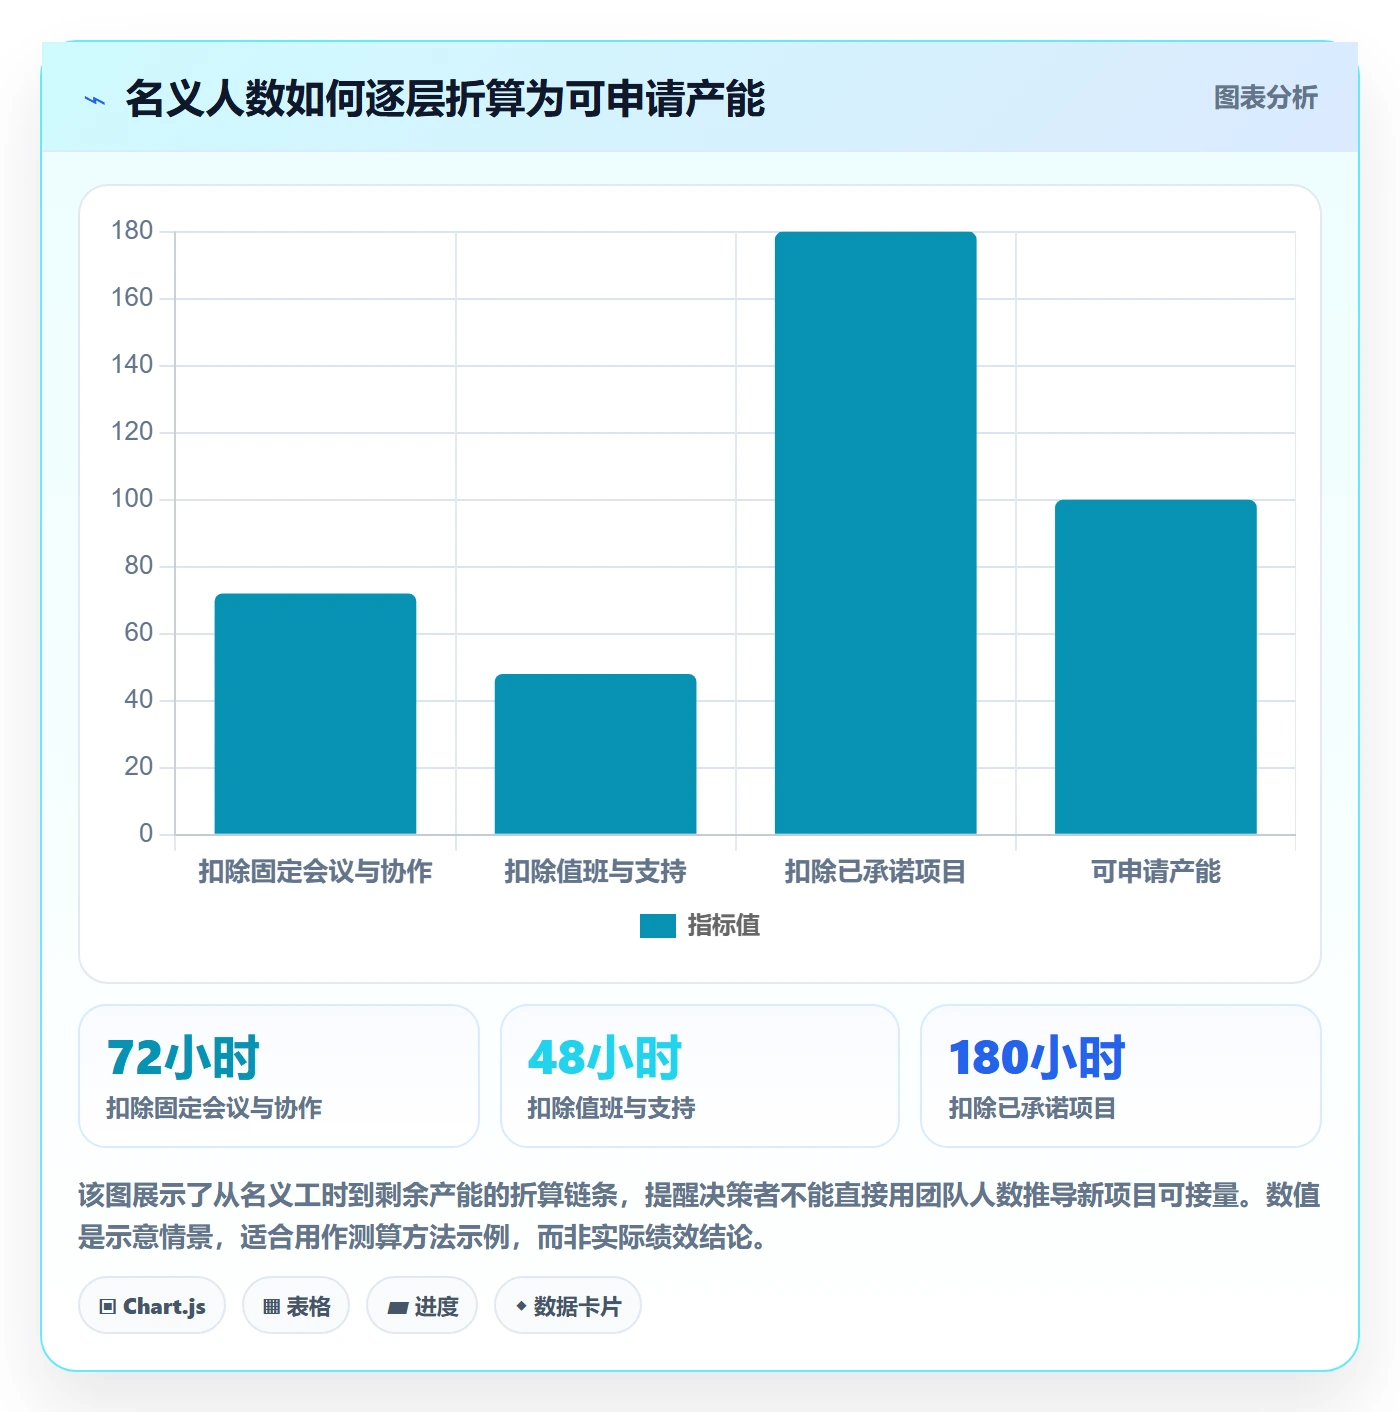Click the 扣除固定会议与协作 bar in chart
Viewport: 1400px width, 1412px height.
pyautogui.click(x=315, y=714)
